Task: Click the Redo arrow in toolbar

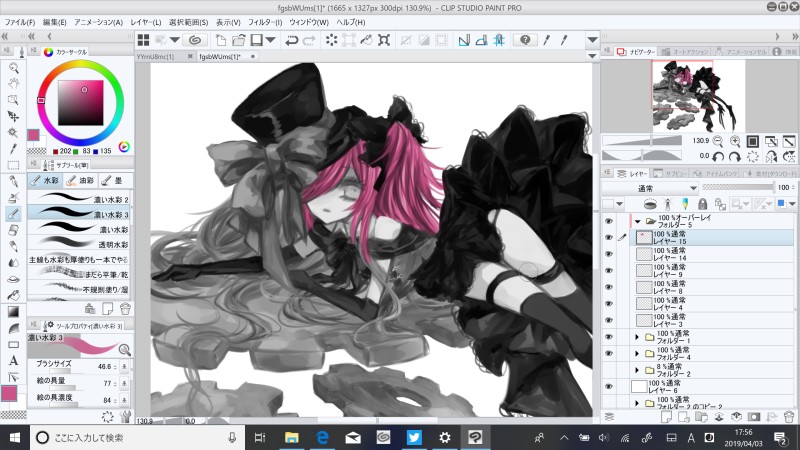Action: coord(309,40)
